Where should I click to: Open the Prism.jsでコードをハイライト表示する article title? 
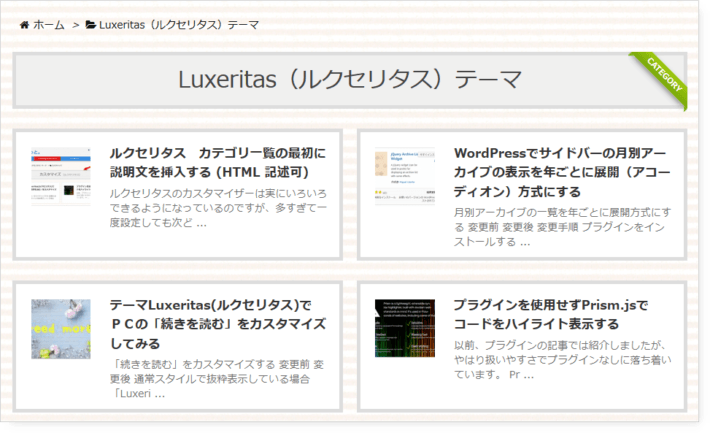click(550, 314)
